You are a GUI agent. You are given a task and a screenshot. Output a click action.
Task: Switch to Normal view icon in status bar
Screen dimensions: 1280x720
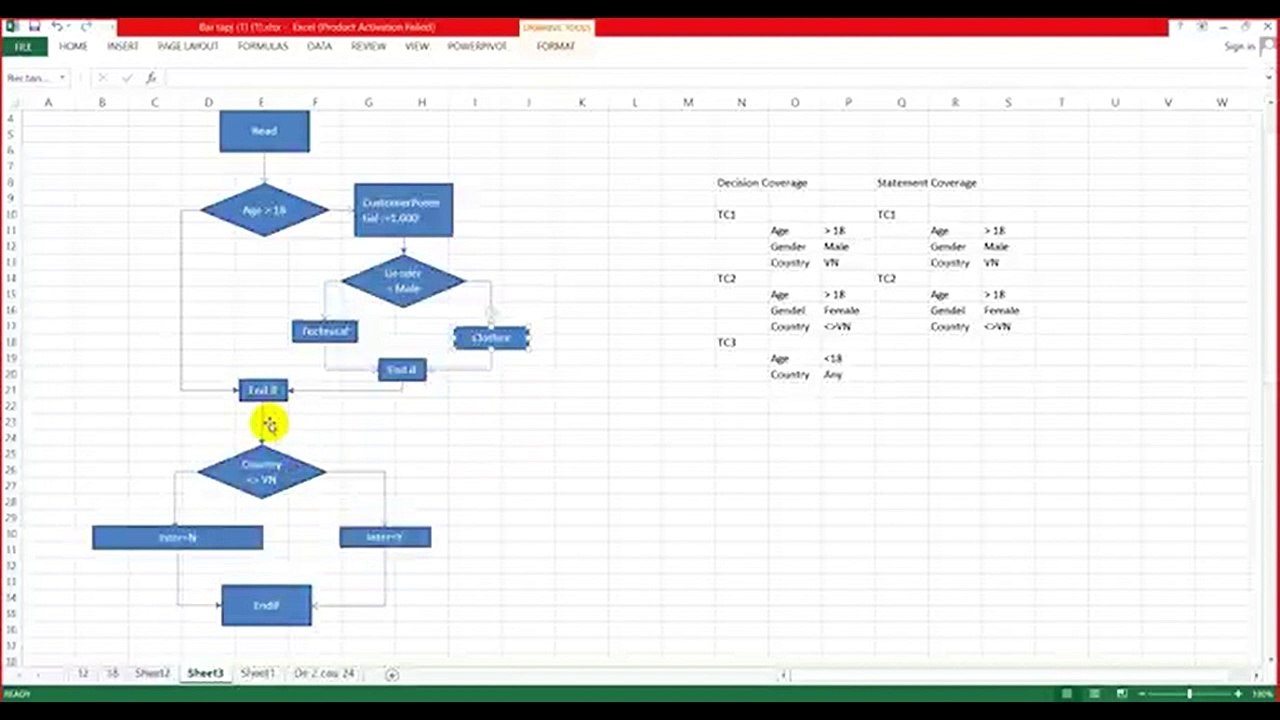click(x=1067, y=694)
